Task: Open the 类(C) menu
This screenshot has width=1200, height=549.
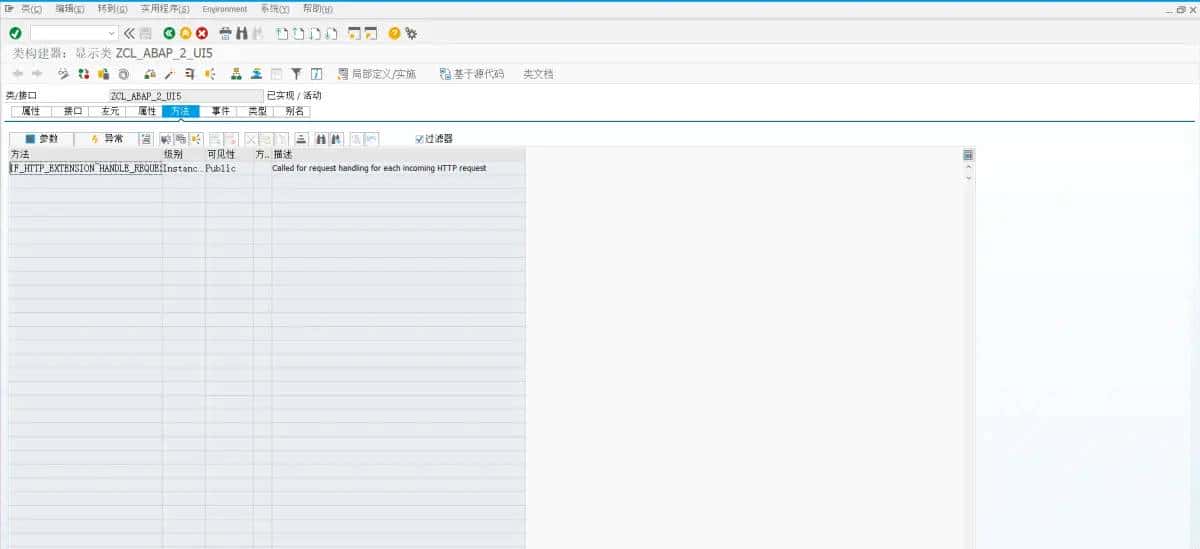Action: pos(31,9)
